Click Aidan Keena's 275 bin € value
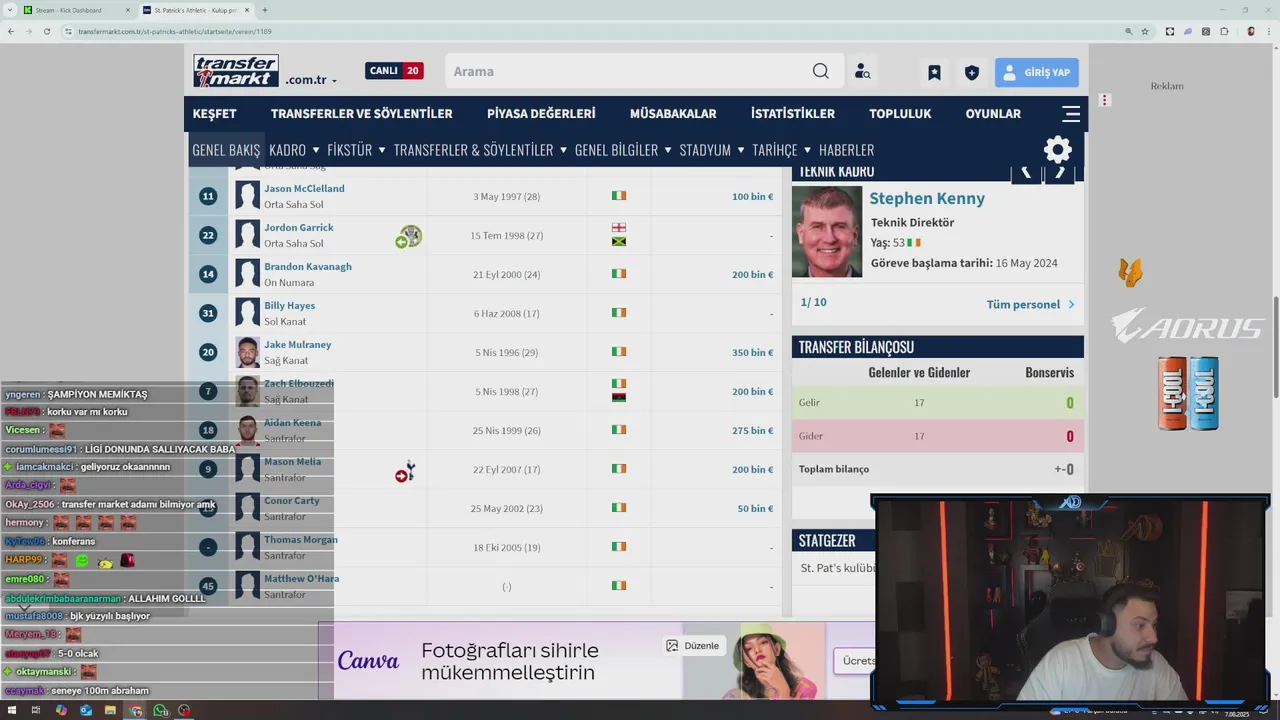Screen dimensions: 1280x720 click(752, 430)
